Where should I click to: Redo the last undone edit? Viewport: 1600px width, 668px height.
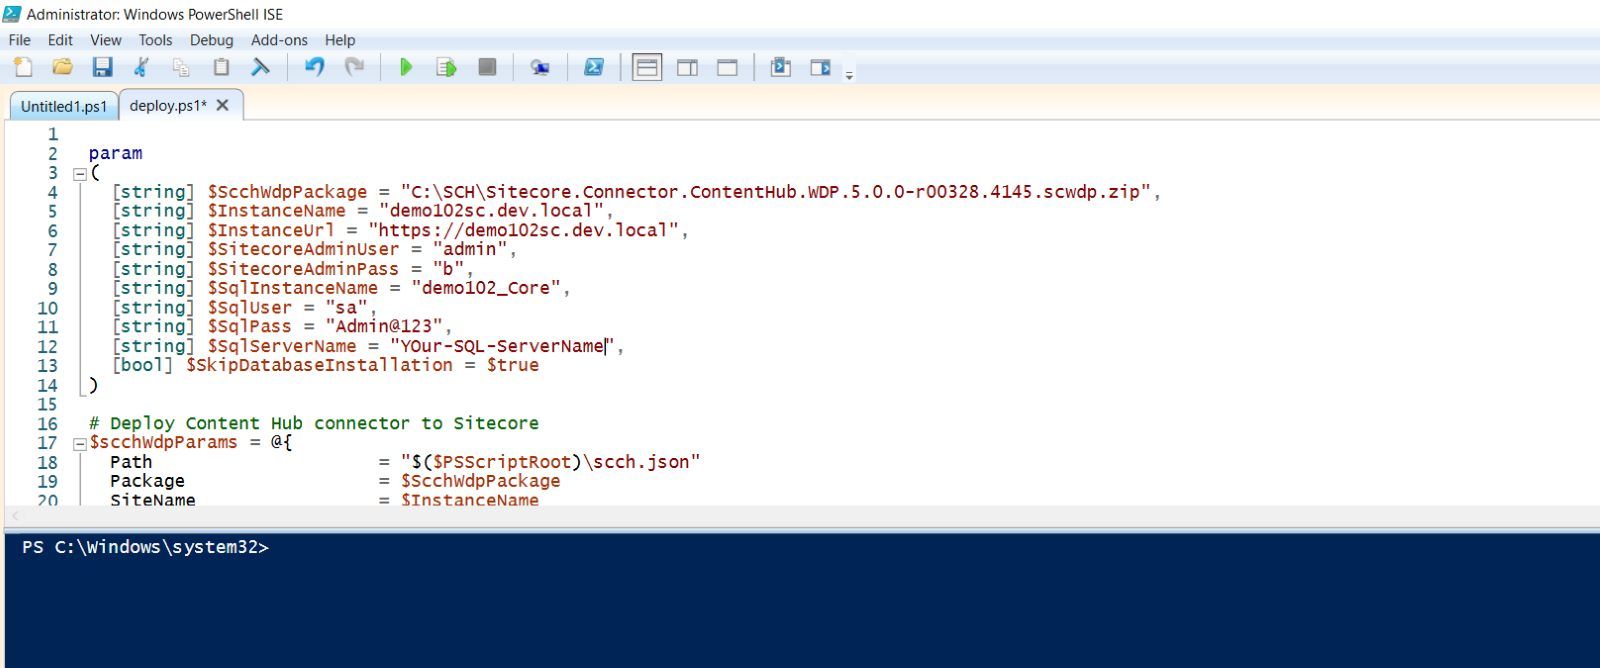tap(354, 67)
